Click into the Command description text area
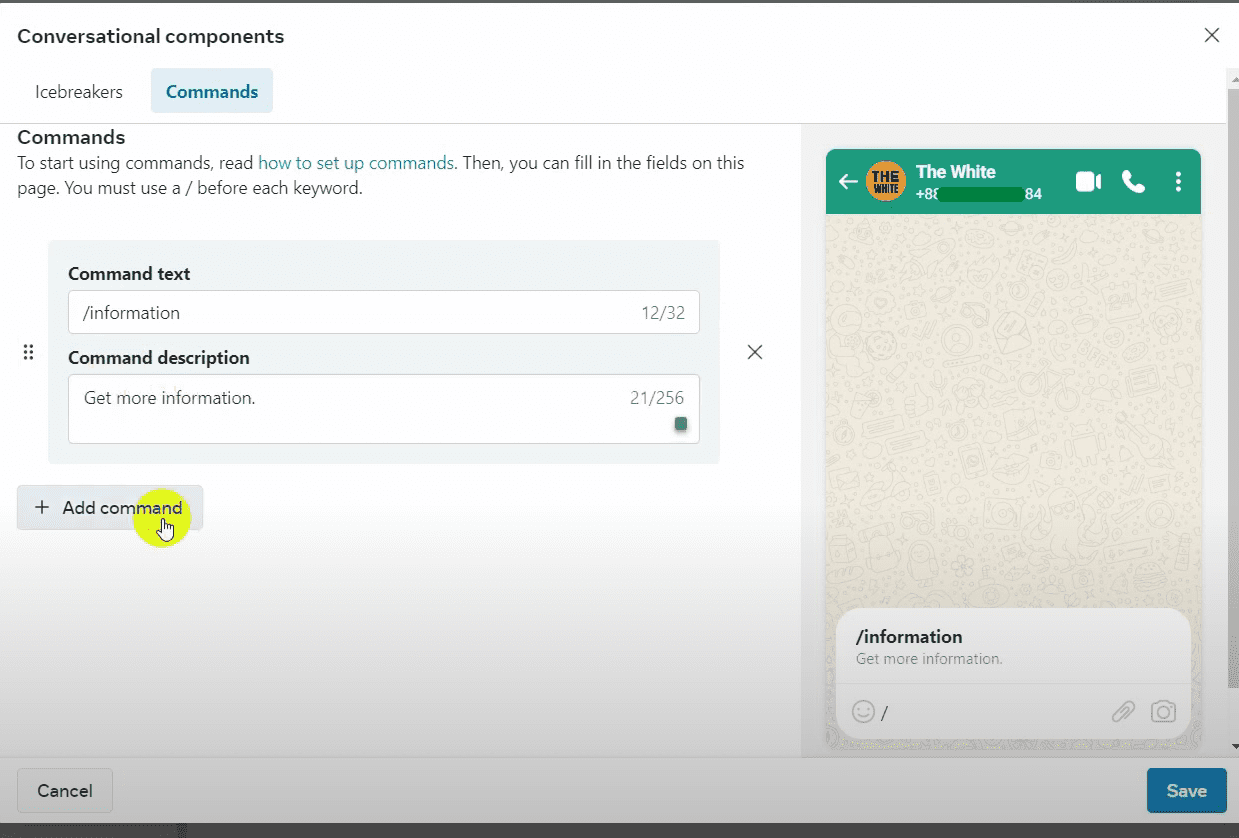1239x838 pixels. [350, 409]
